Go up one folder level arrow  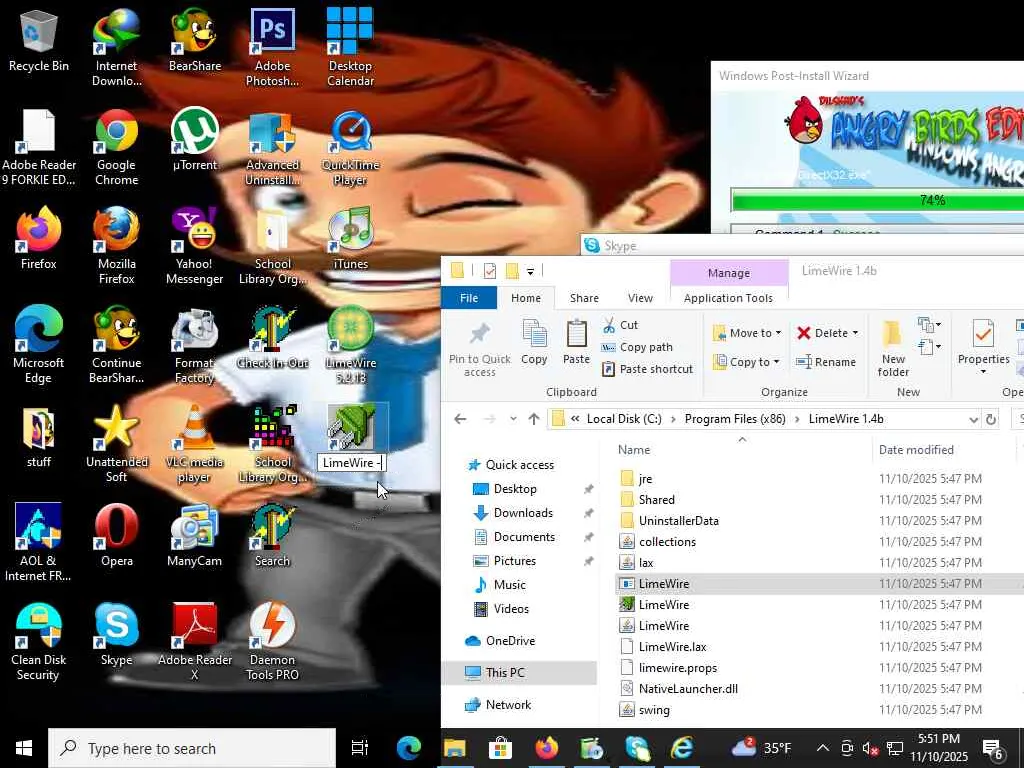pyautogui.click(x=534, y=419)
